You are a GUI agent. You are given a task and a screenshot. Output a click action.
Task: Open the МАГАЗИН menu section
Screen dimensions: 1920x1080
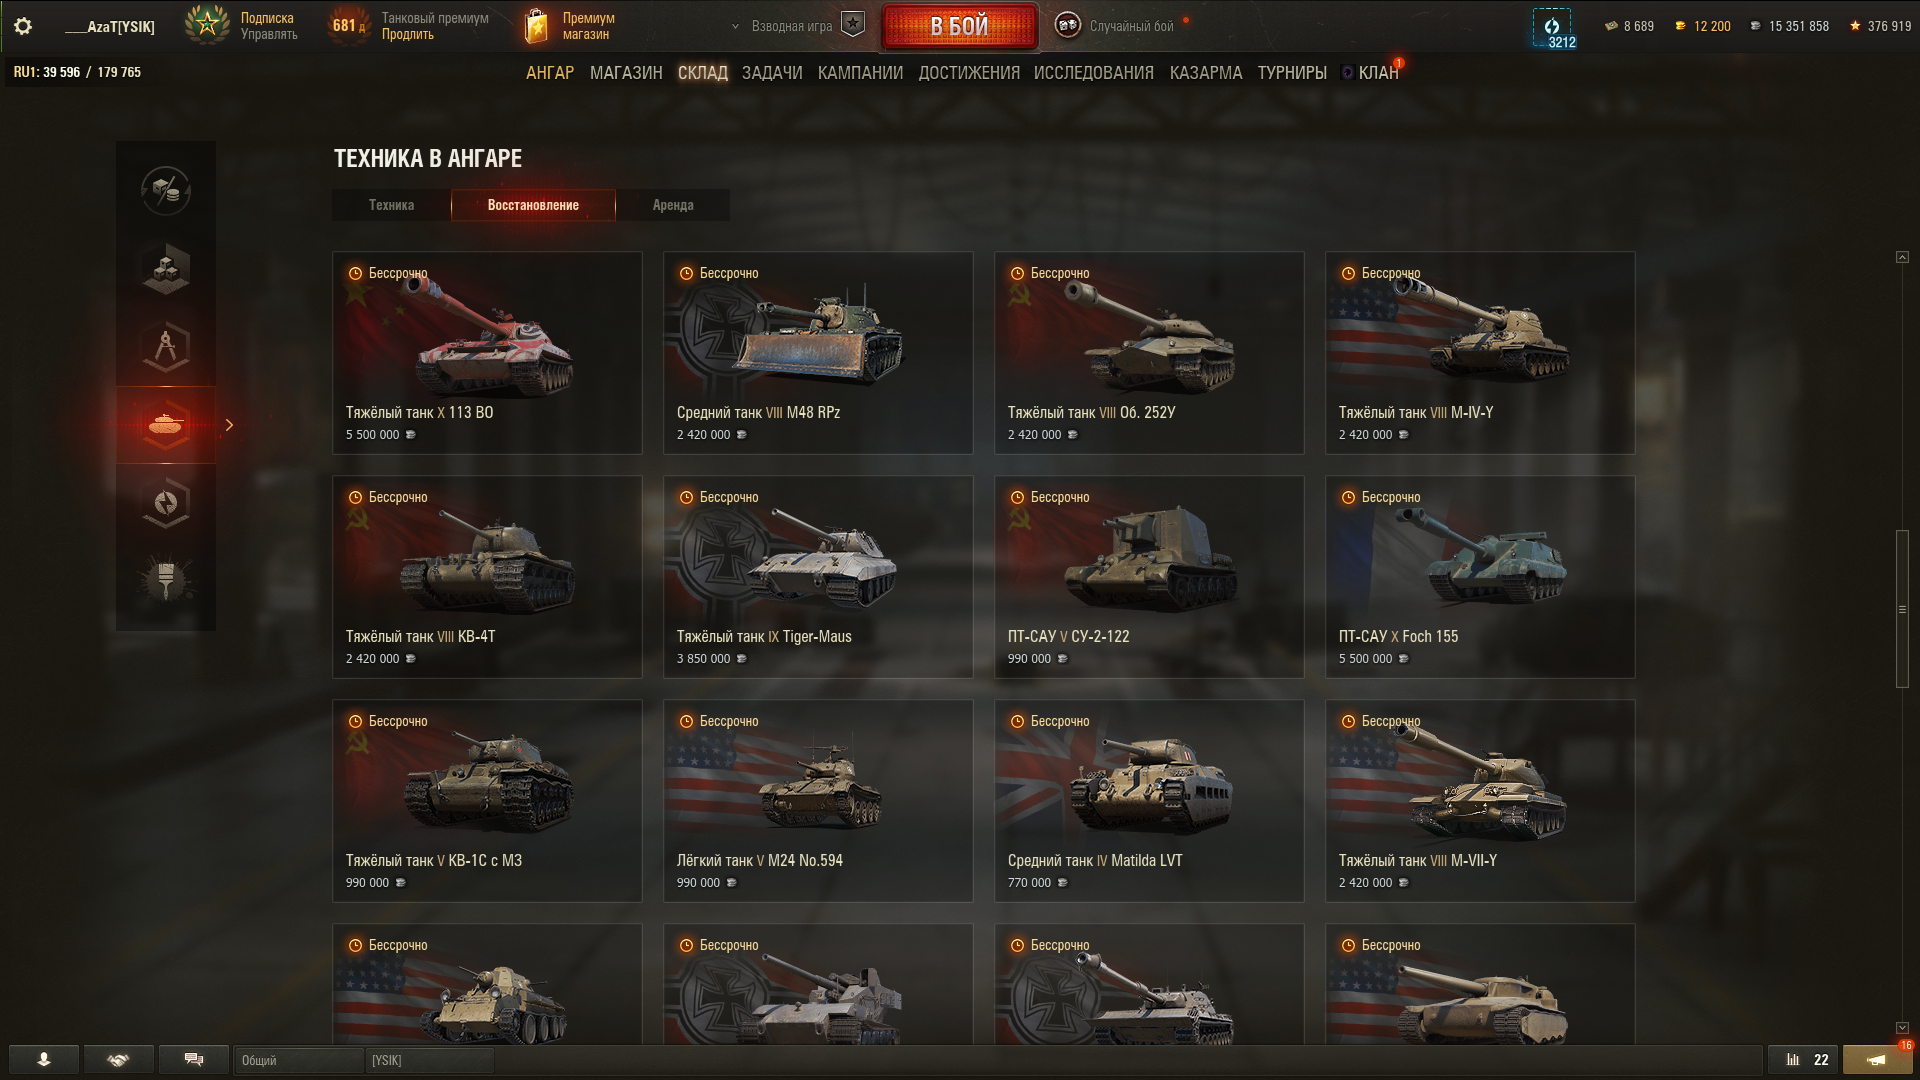pos(626,73)
